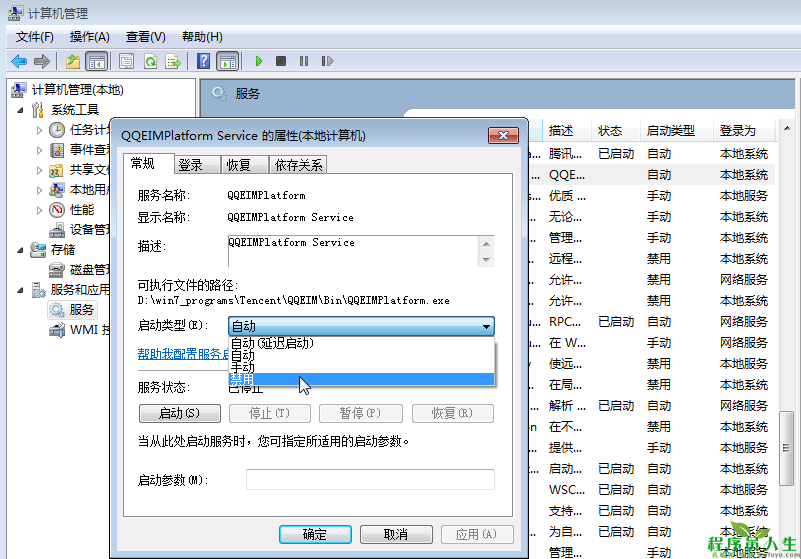Select the 共享文件夹 icon in tree
Viewport: 801px width, 559px height.
56,170
